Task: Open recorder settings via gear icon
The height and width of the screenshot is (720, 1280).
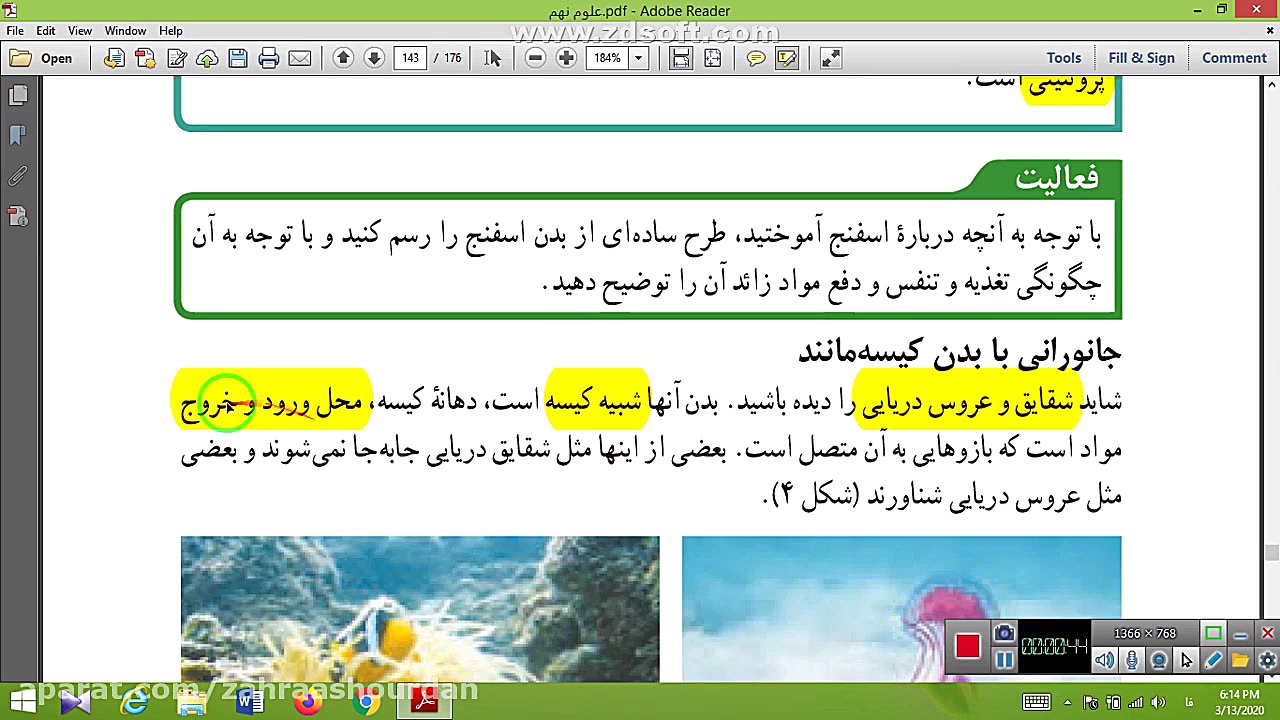Action: click(x=1266, y=659)
